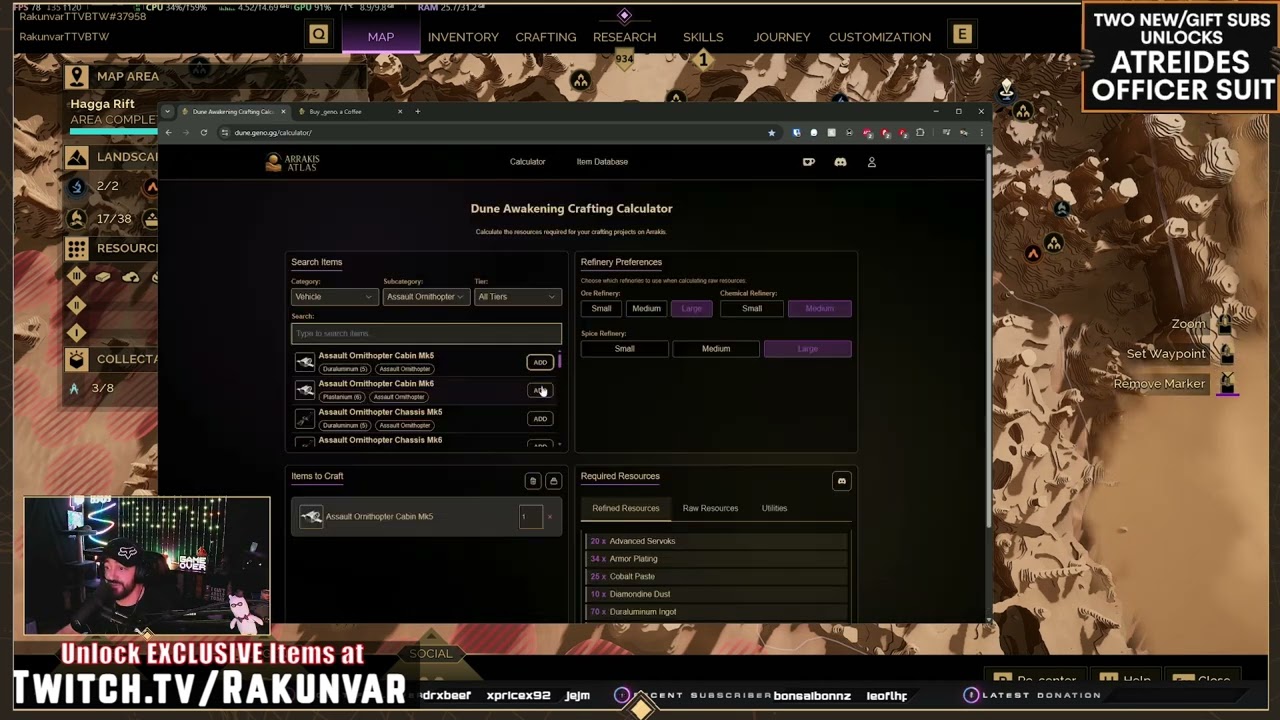Click the trash icon in Items to Craft
1280x720 pixels.
533,481
